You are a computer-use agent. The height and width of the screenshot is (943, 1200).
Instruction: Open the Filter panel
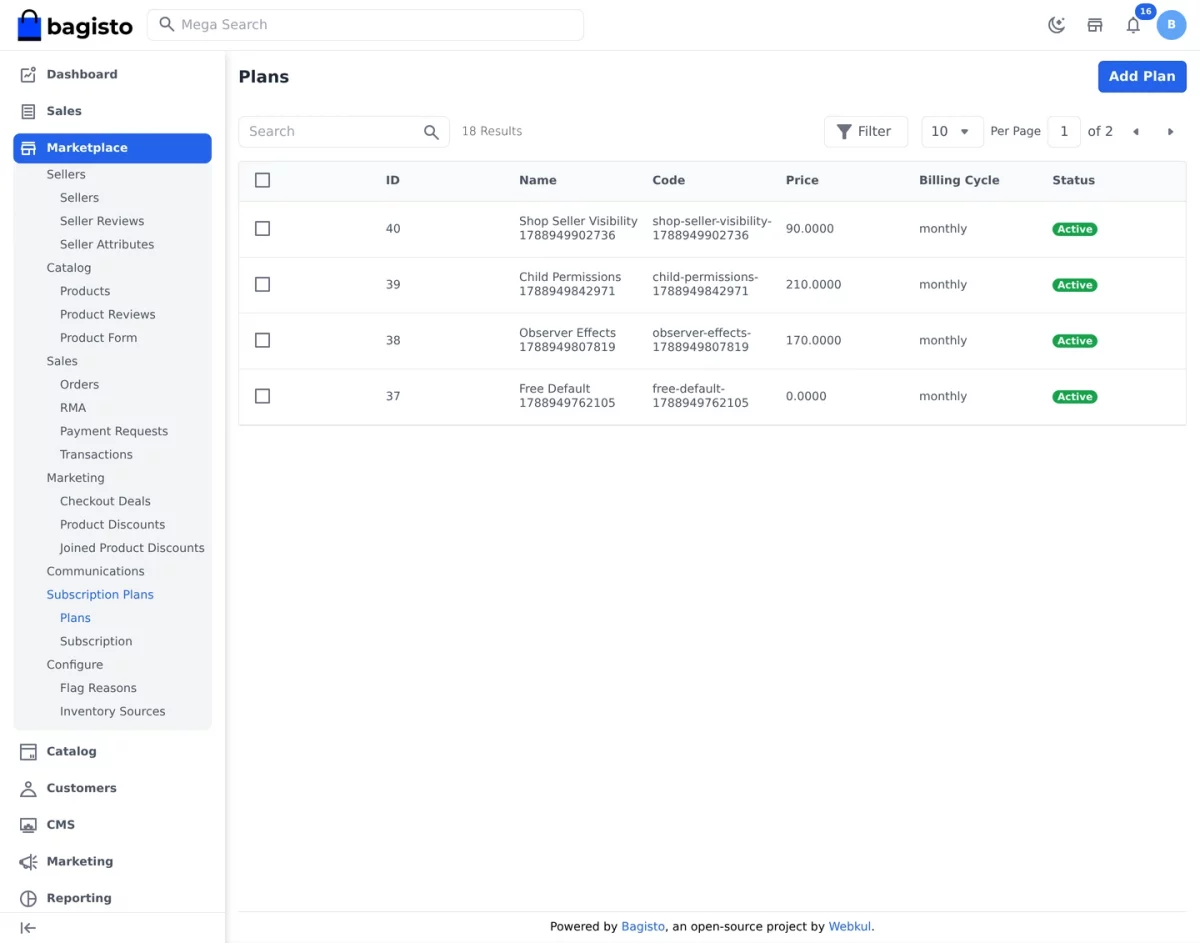tap(866, 132)
